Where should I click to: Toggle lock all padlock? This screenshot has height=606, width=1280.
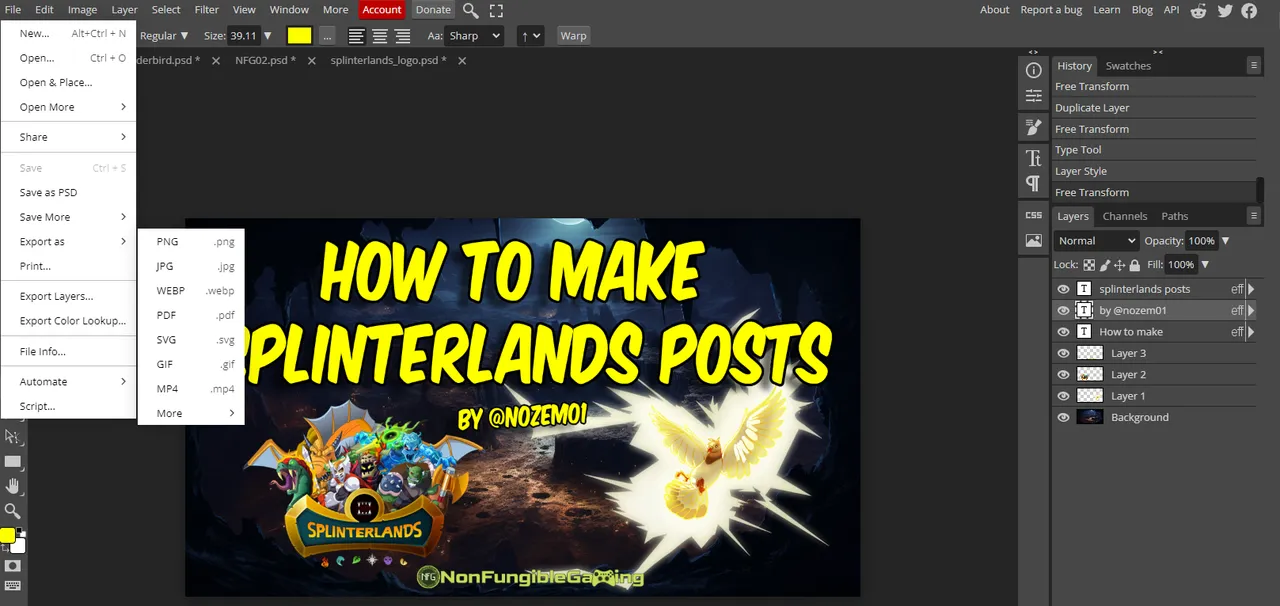(1135, 265)
